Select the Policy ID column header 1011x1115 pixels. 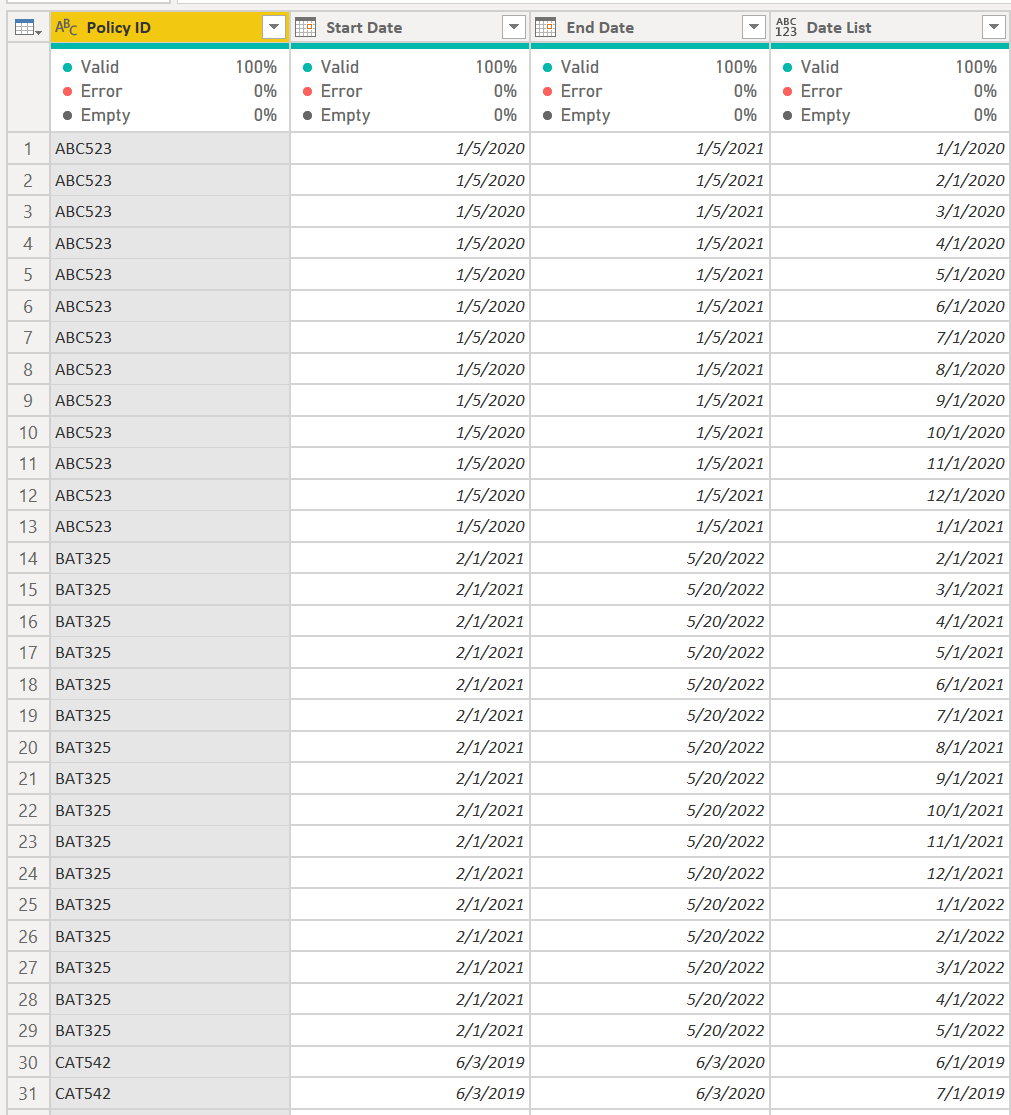pyautogui.click(x=170, y=28)
